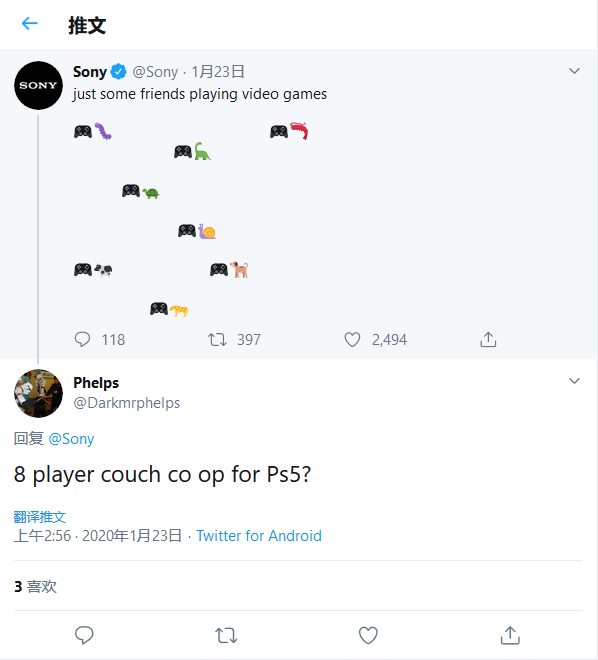Click the Sony verified badge icon
This screenshot has width=598, height=660.
pyautogui.click(x=118, y=72)
